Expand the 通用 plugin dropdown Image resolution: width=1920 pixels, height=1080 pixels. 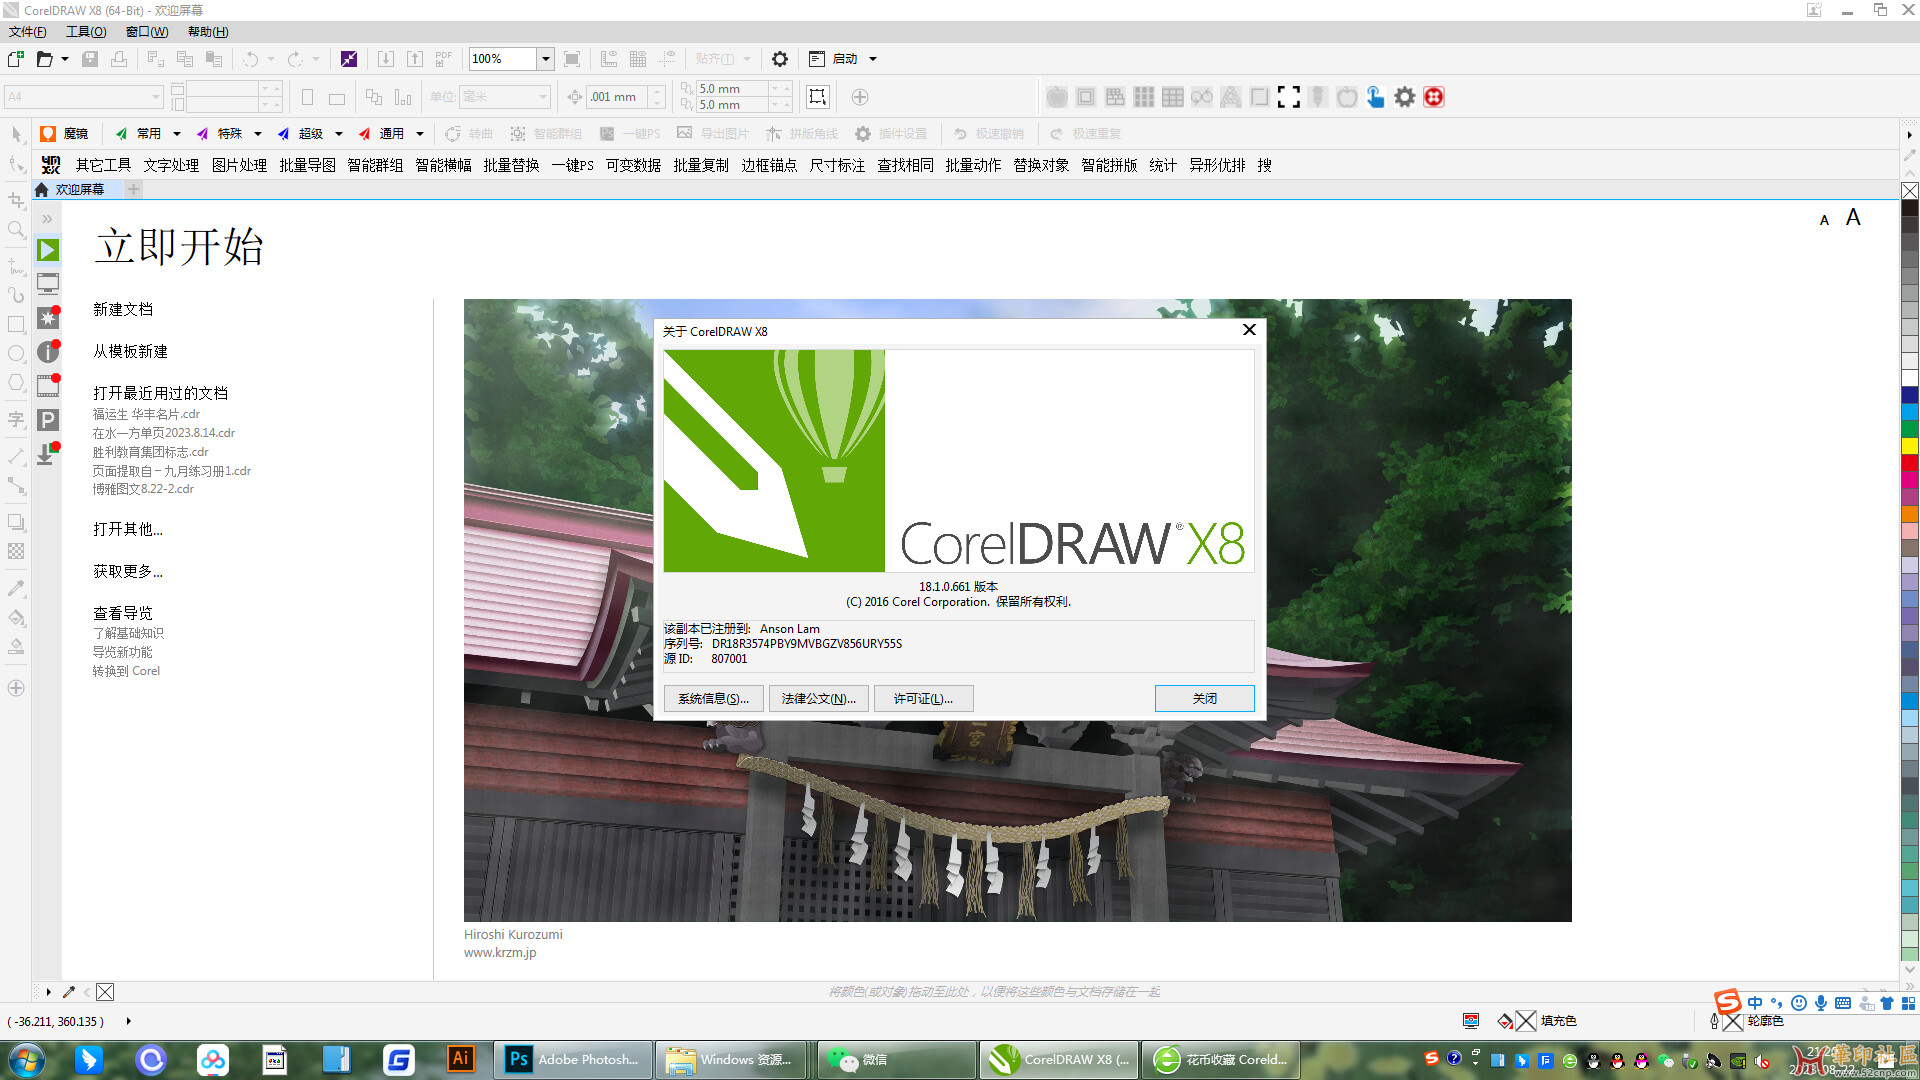420,134
